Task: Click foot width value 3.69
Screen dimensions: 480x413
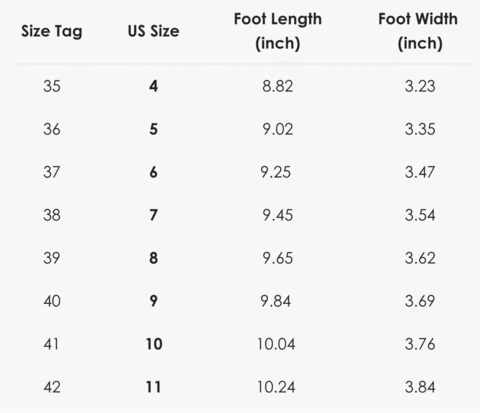Action: click(x=420, y=301)
